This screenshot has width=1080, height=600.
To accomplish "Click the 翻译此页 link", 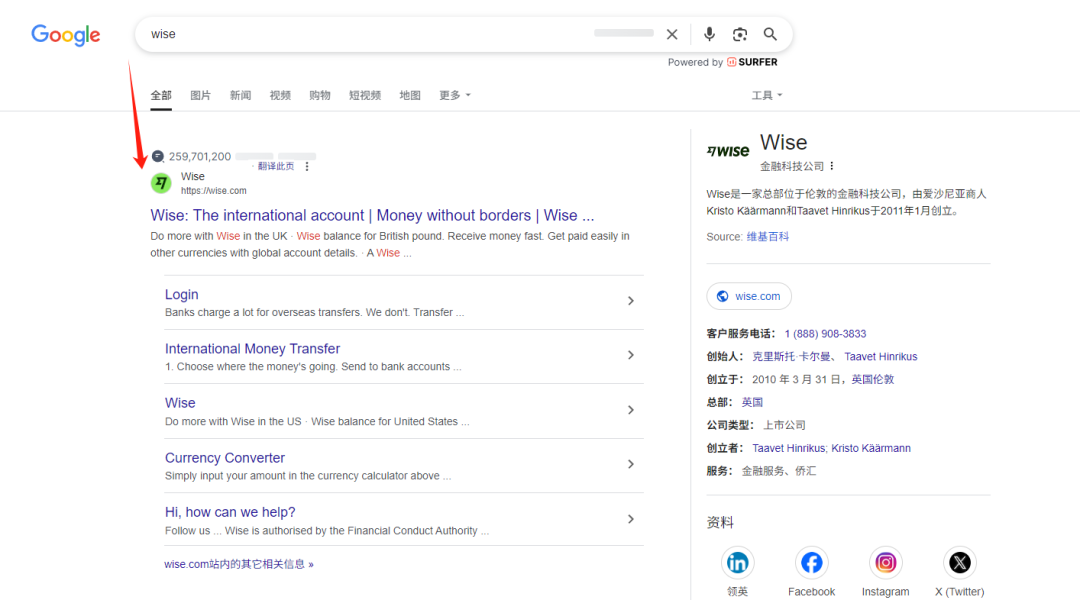I will 276,166.
